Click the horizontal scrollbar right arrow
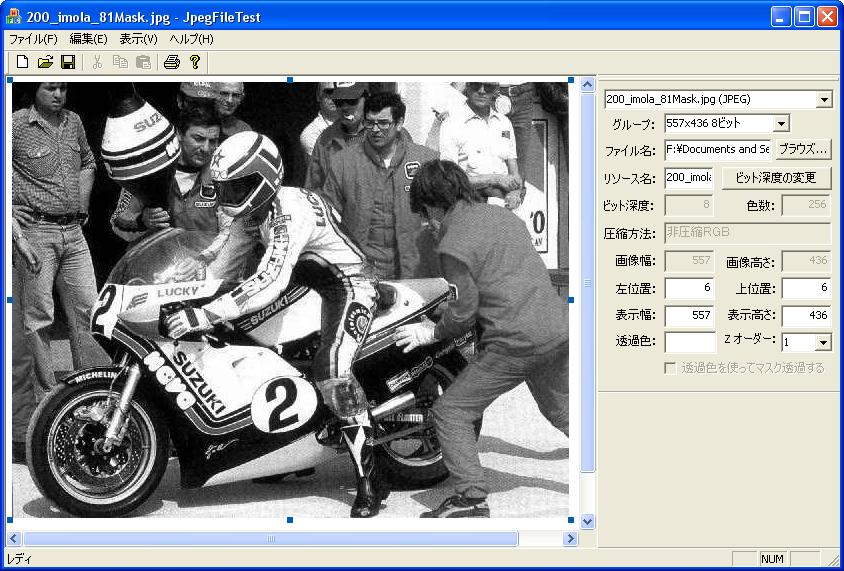844x571 pixels. [570, 538]
